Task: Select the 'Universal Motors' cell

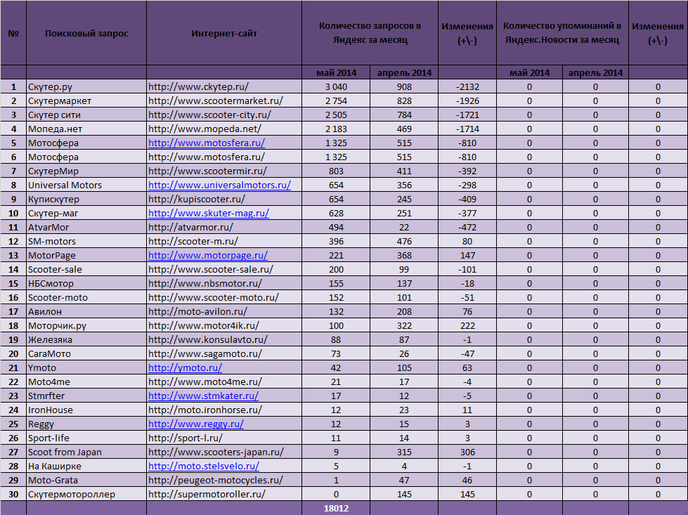Action: click(x=86, y=185)
